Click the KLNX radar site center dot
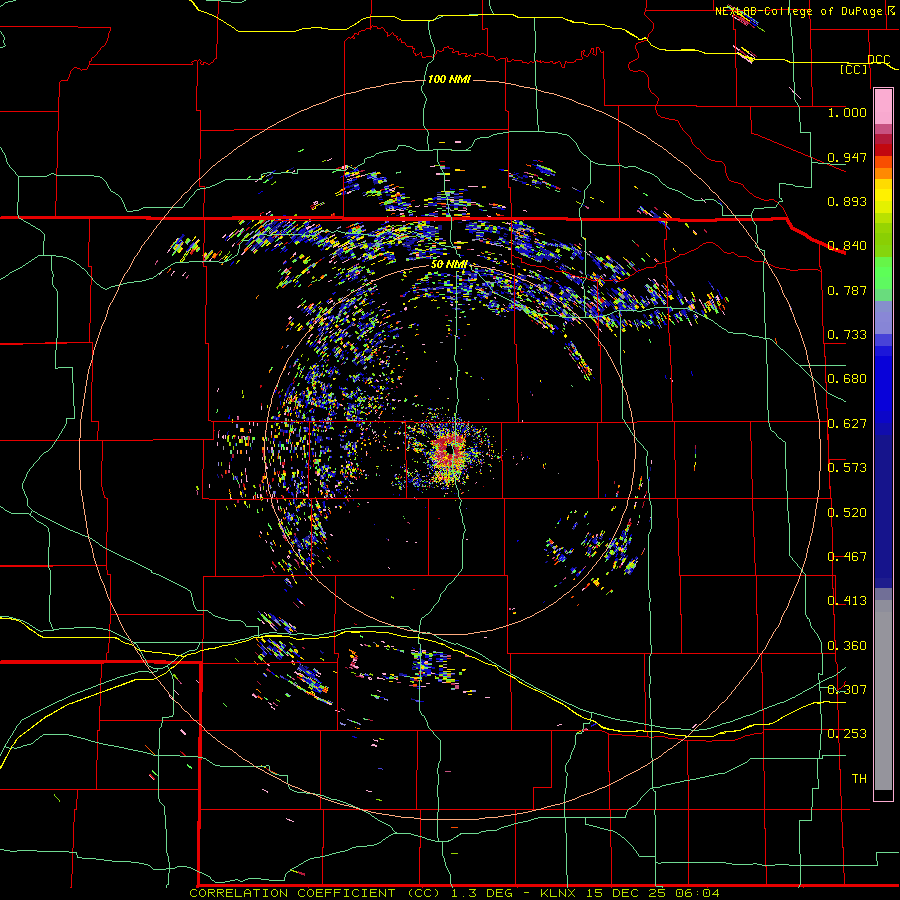This screenshot has height=900, width=900. tap(451, 451)
